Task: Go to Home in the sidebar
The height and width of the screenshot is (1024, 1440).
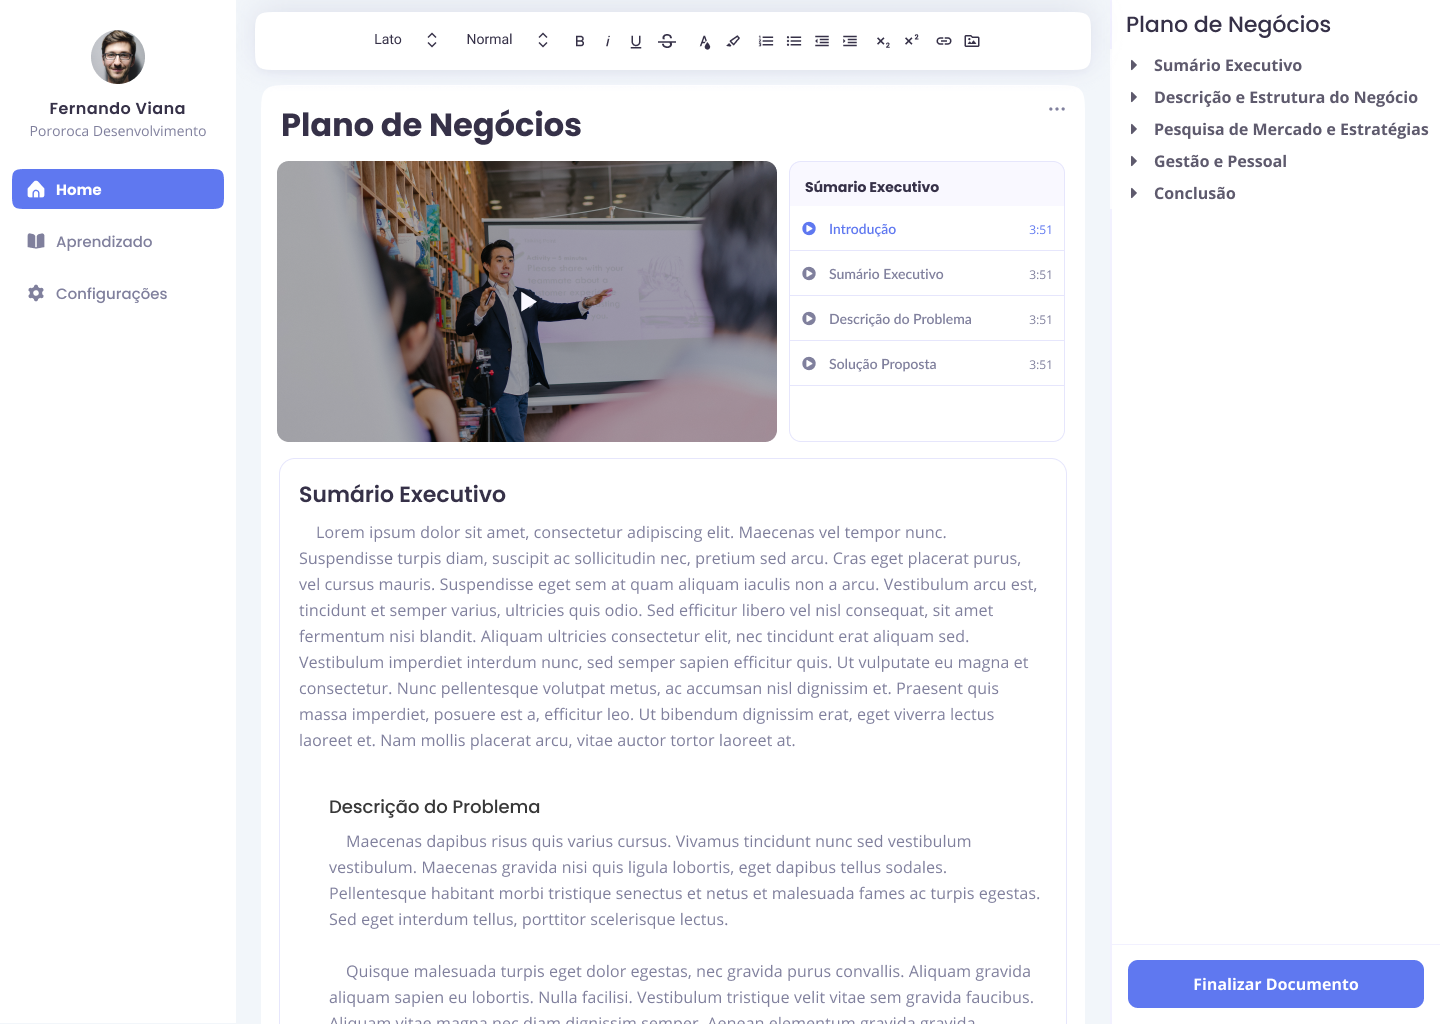Action: point(118,189)
